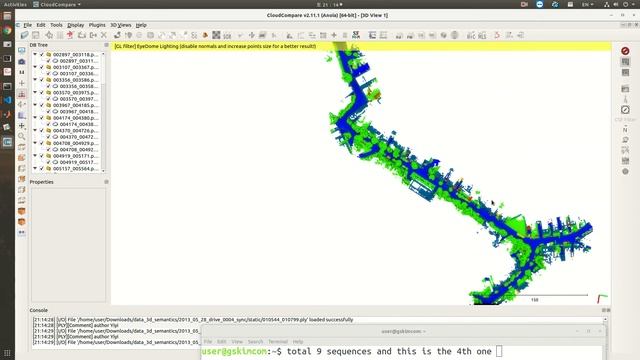Viewport: 640px width, 360px height.
Task: Click the red upward arrow toolbar icon
Action: coord(70,35)
